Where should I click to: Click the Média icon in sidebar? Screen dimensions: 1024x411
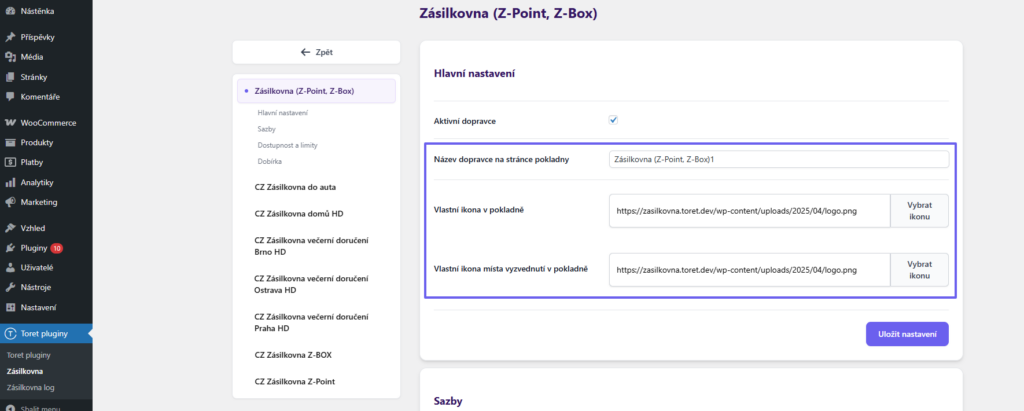pyautogui.click(x=10, y=57)
